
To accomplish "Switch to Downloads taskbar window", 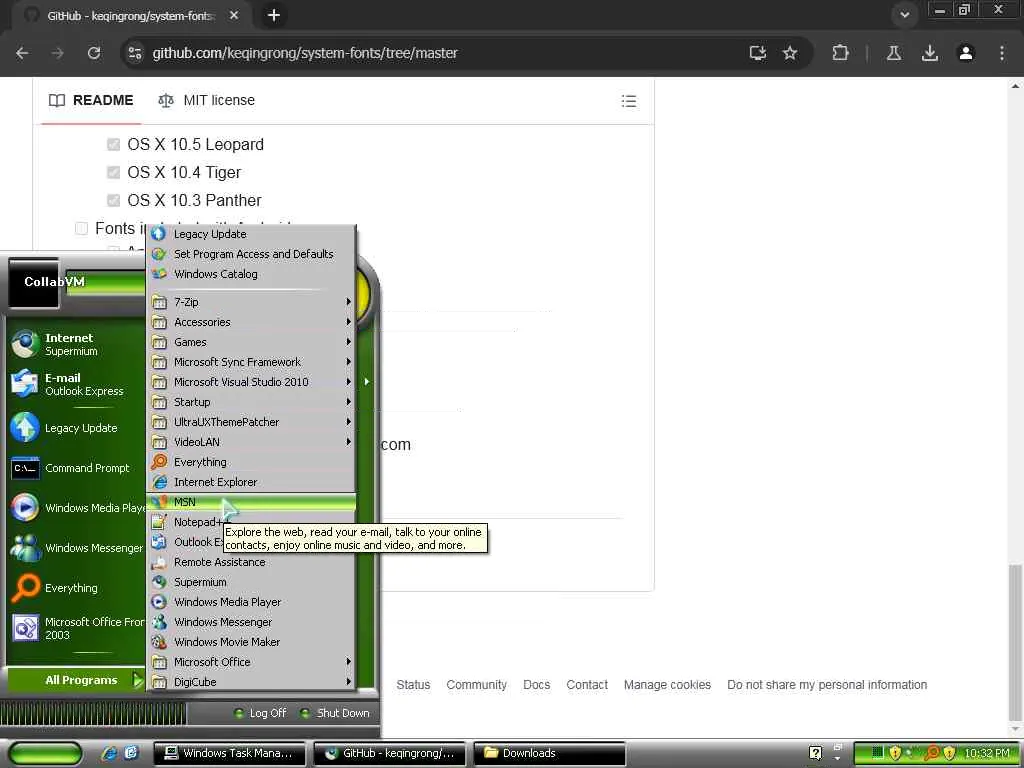I will point(549,754).
